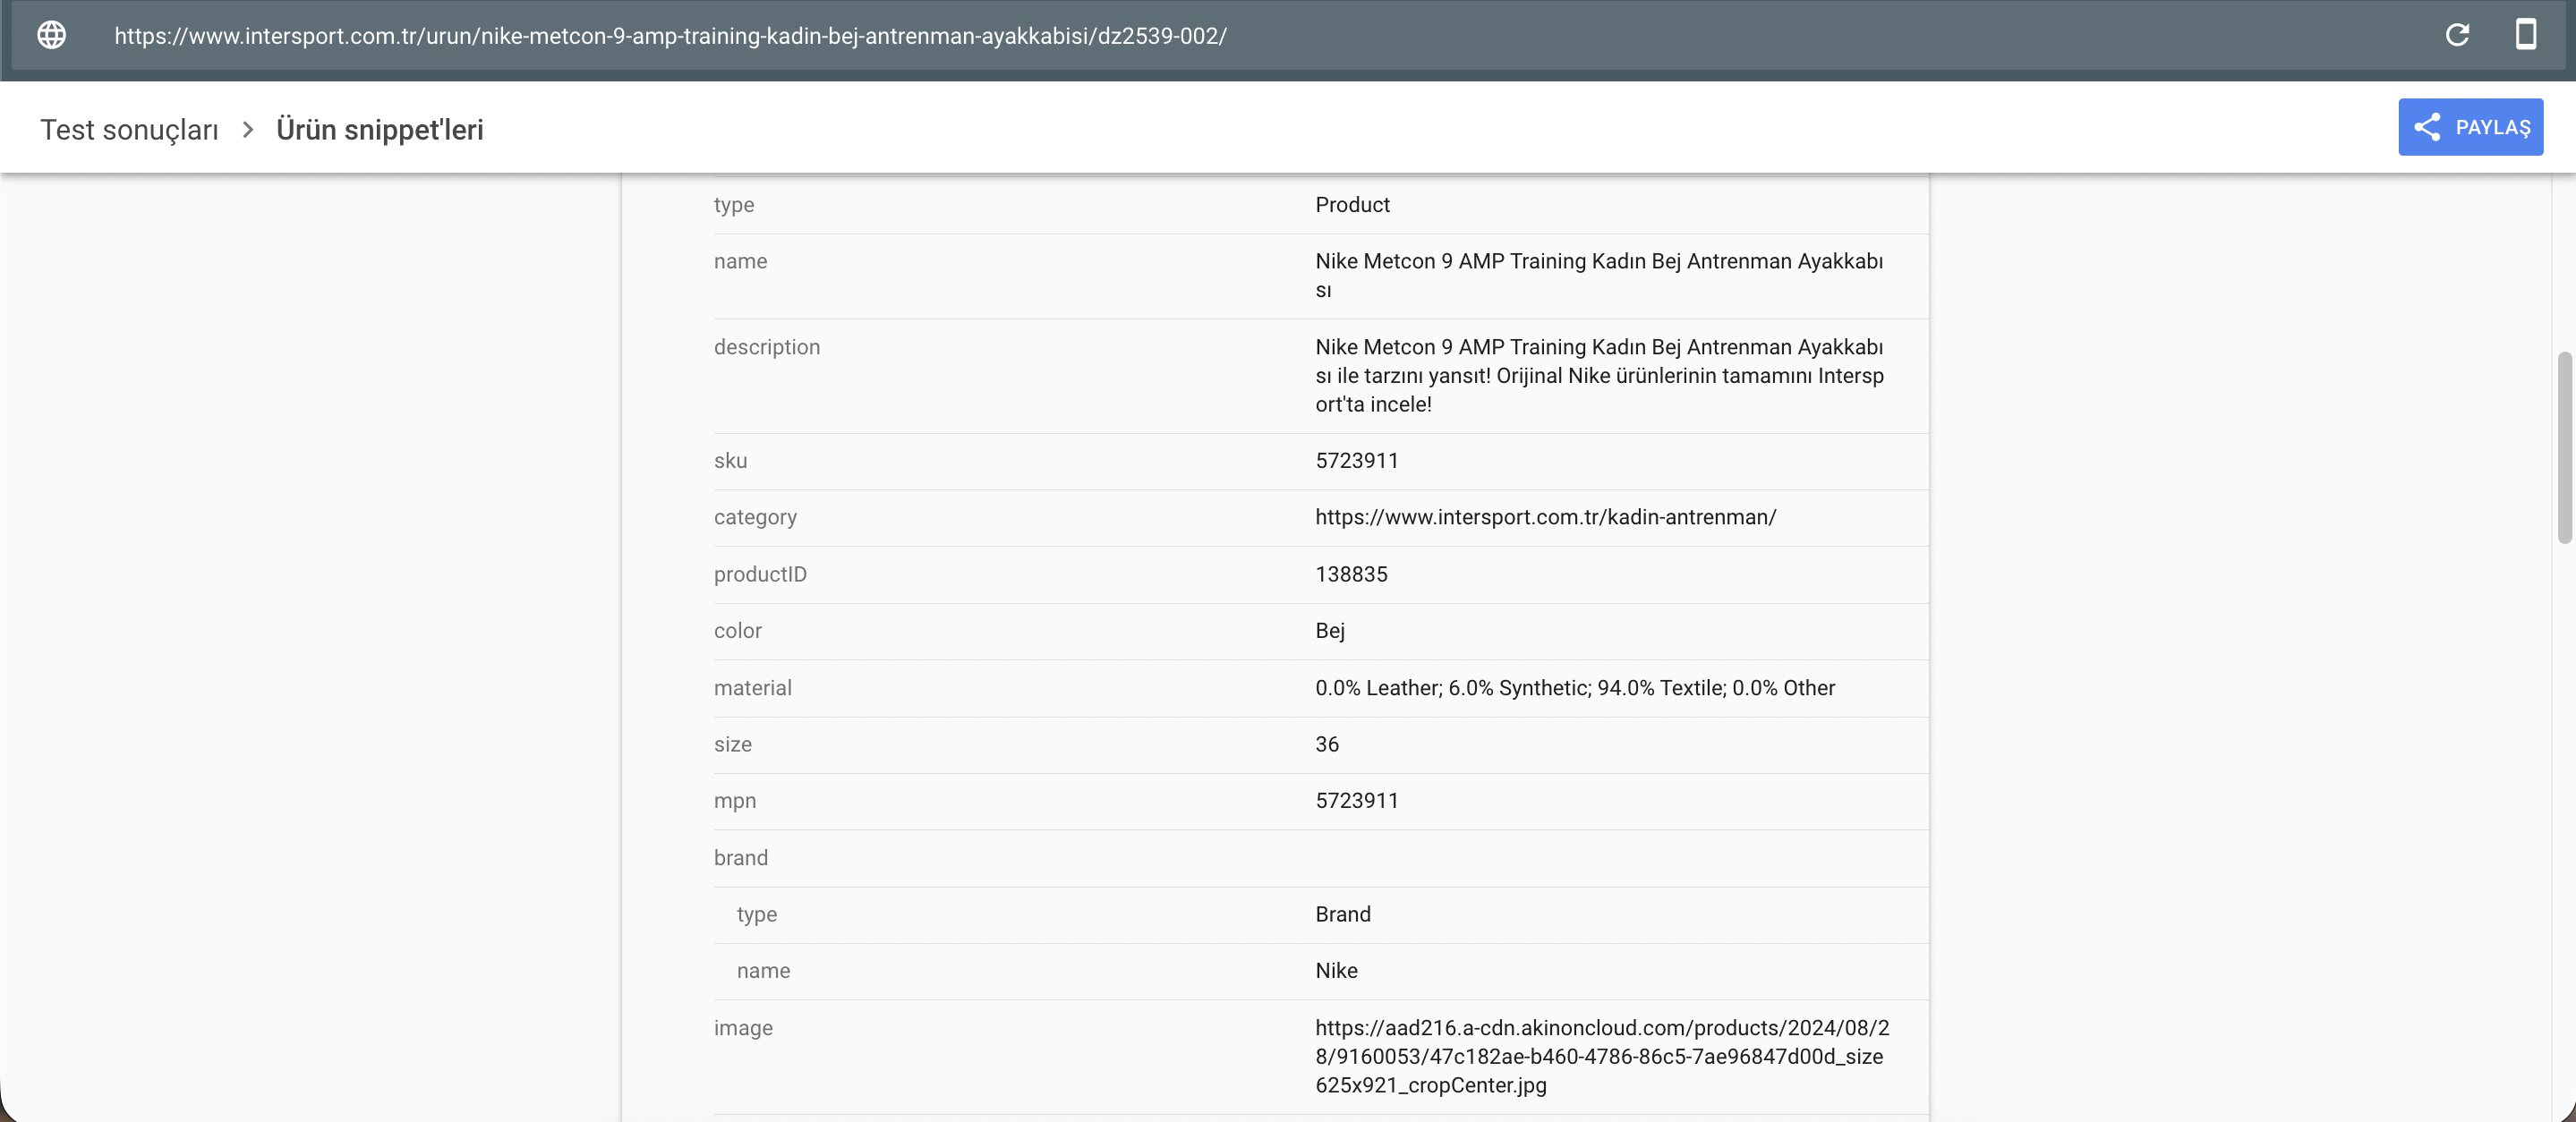Click the share icon in PAYLAŞ button
This screenshot has height=1122, width=2576.
2427,127
